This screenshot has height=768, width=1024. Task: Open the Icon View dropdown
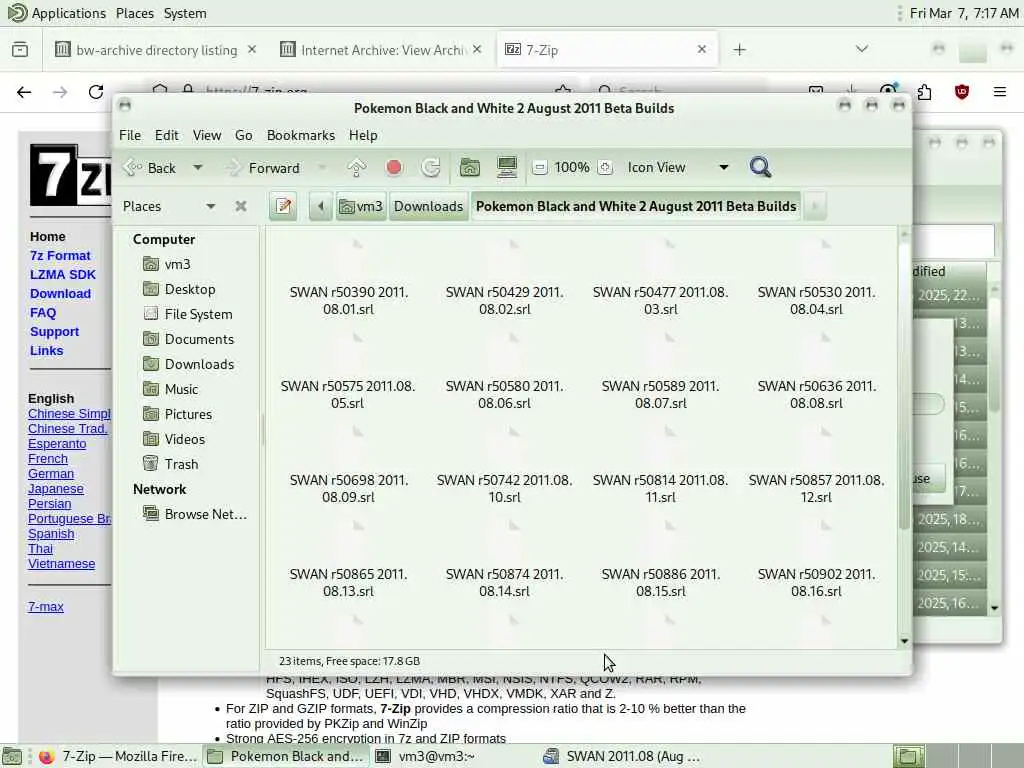(x=677, y=168)
